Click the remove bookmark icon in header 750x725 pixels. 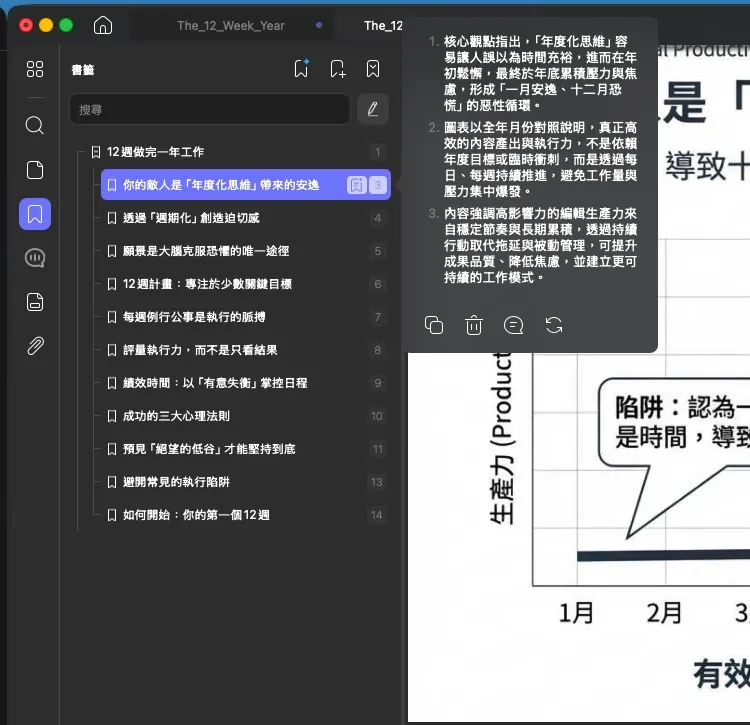tap(373, 69)
